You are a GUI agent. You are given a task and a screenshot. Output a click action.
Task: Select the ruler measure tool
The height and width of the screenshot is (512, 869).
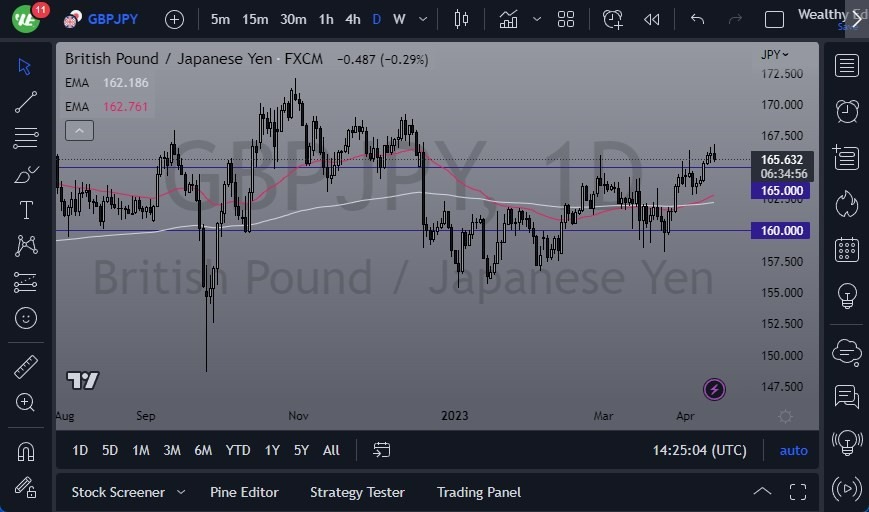pyautogui.click(x=25, y=367)
